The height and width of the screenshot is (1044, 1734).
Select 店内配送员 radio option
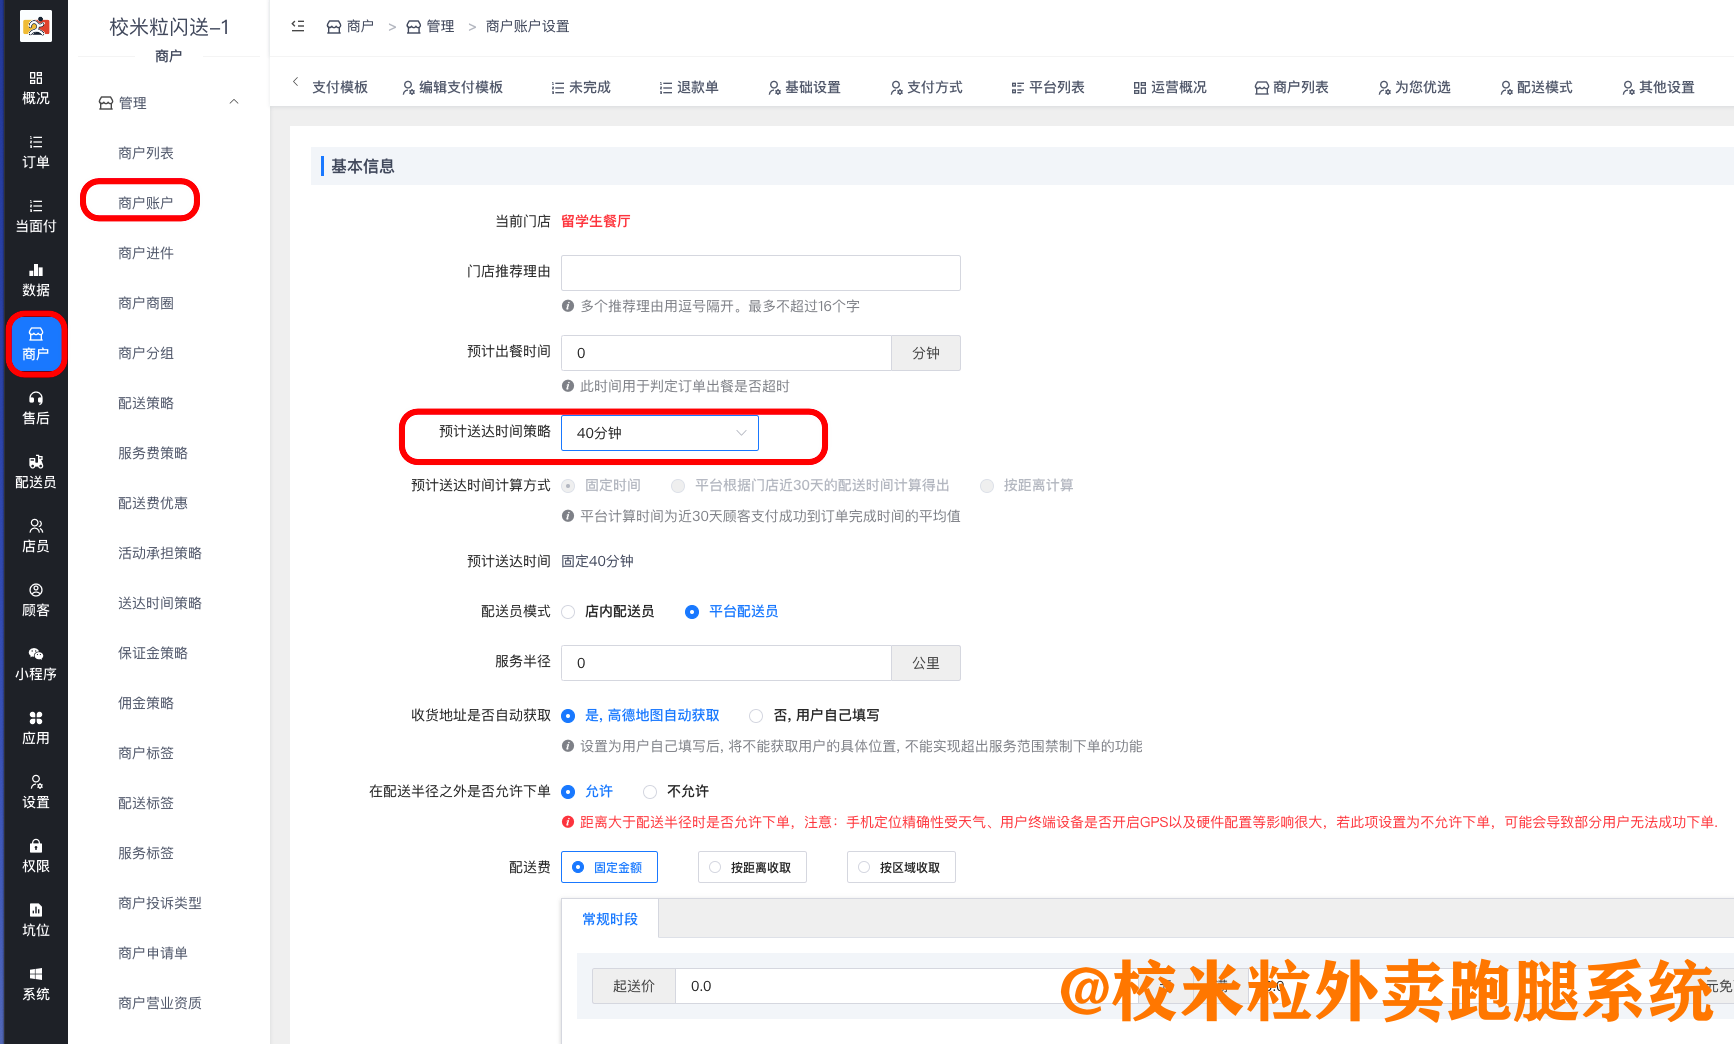(569, 612)
